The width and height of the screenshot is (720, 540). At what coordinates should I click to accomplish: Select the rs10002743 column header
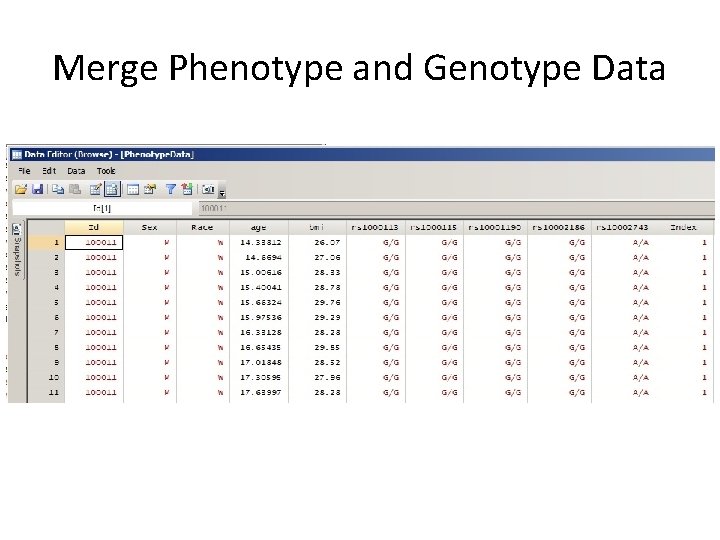[x=623, y=227]
